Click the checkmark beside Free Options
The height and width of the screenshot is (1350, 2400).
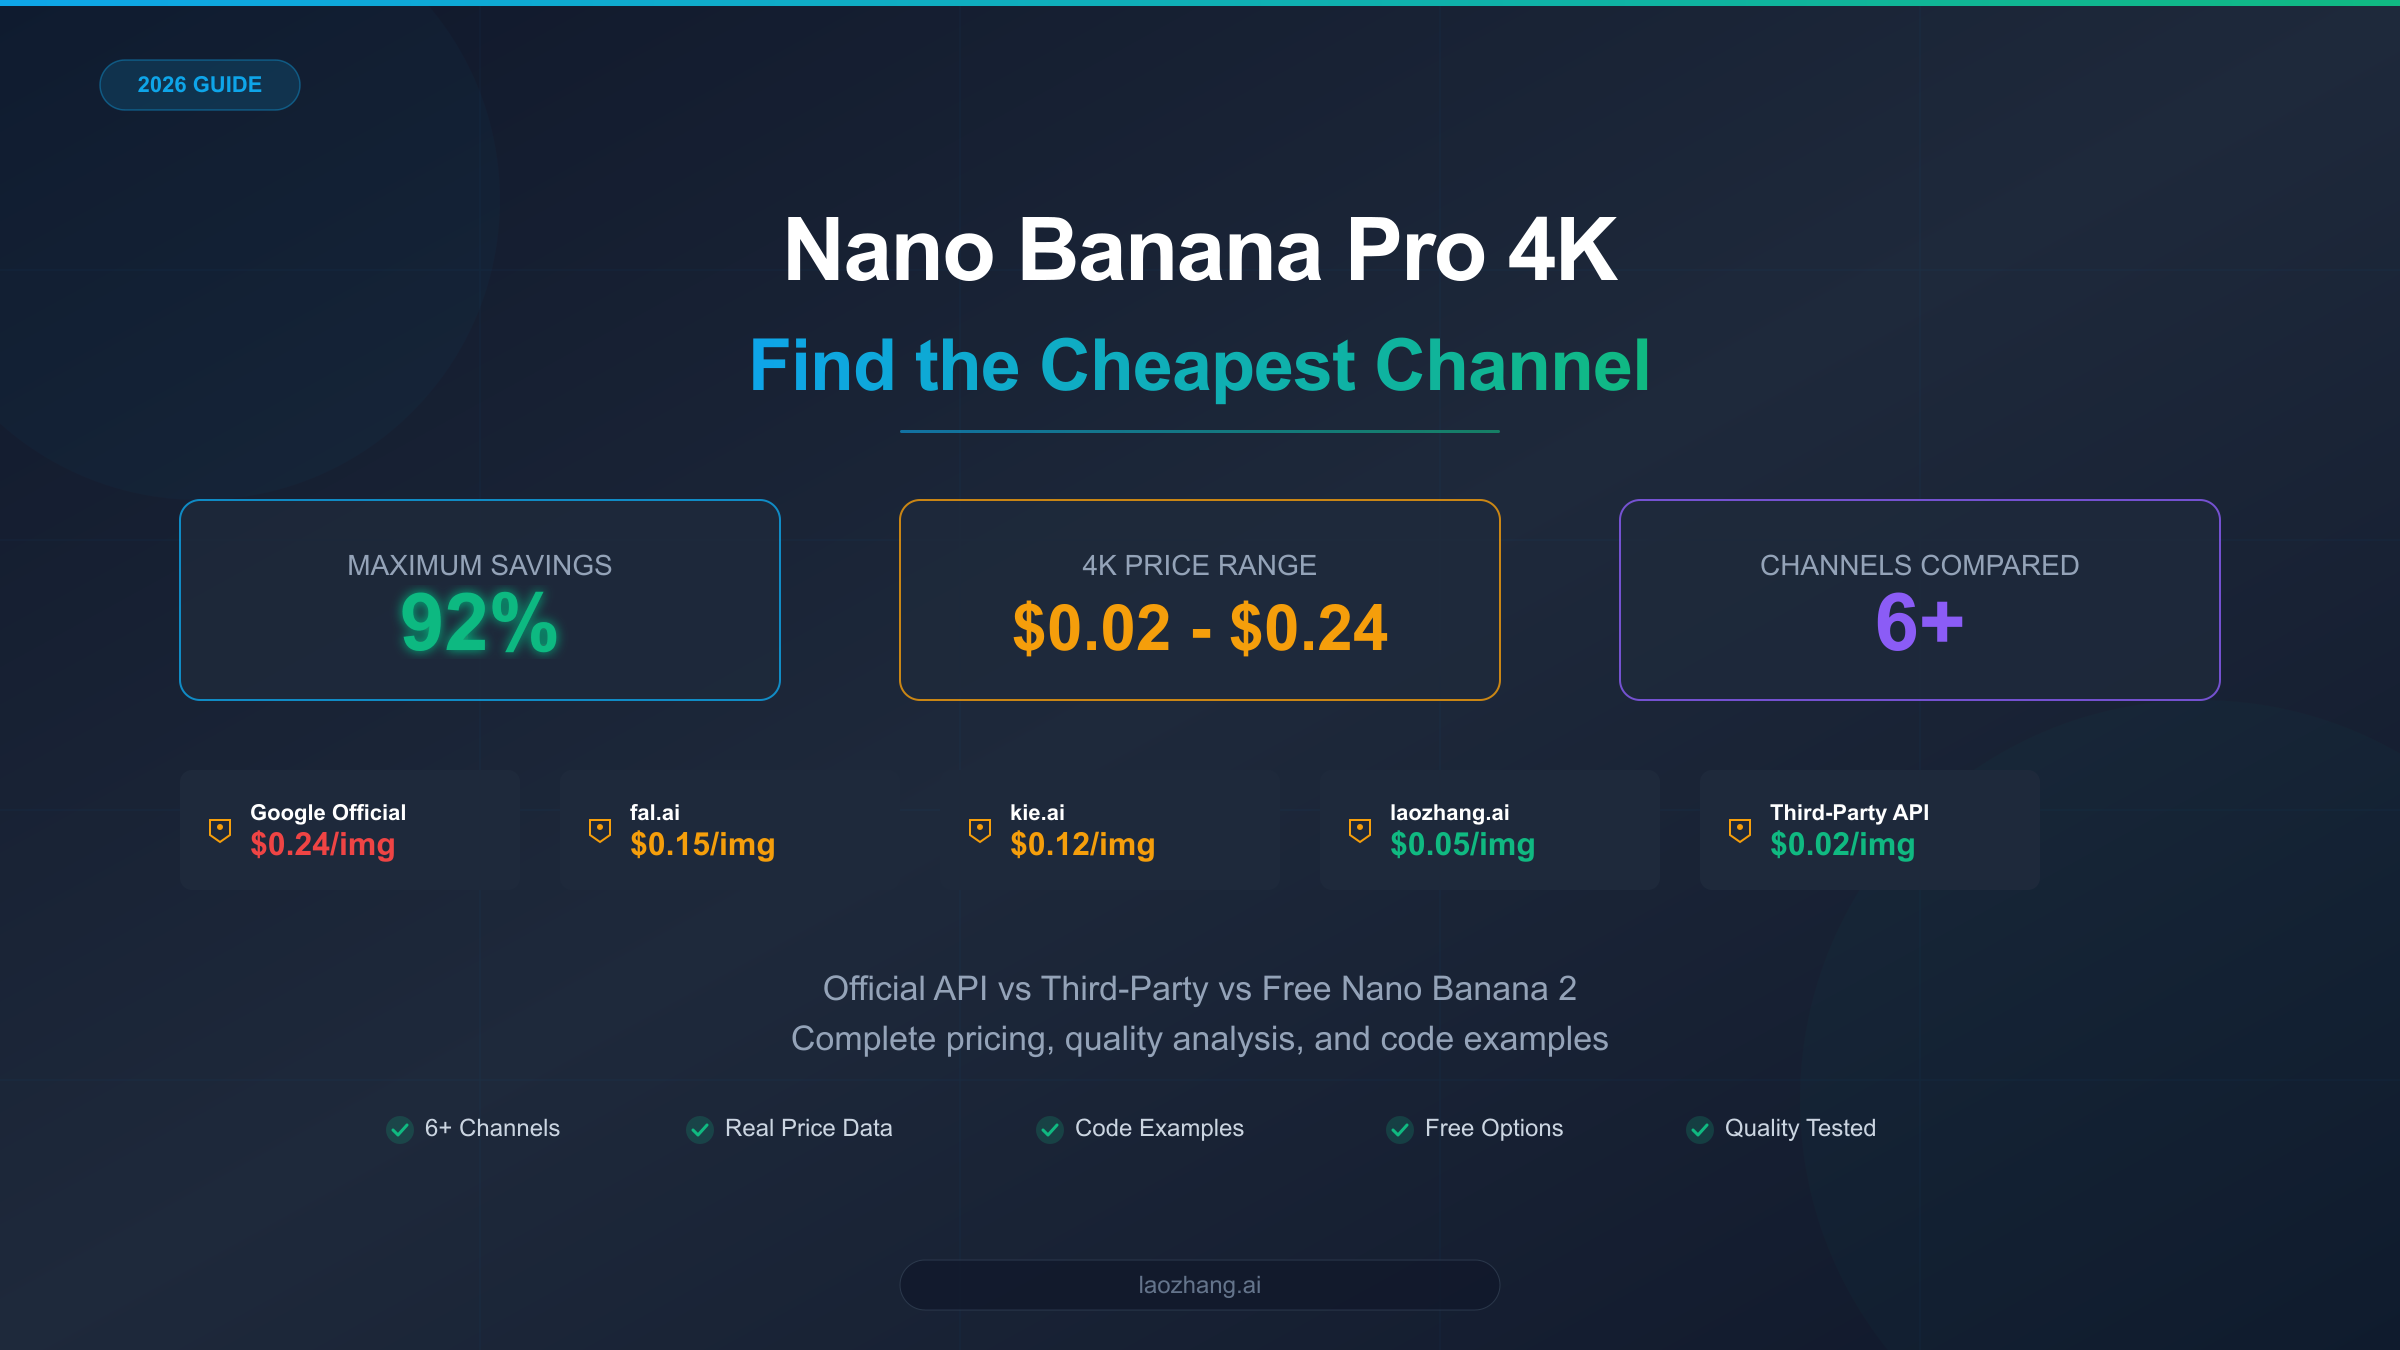[x=1400, y=1129]
